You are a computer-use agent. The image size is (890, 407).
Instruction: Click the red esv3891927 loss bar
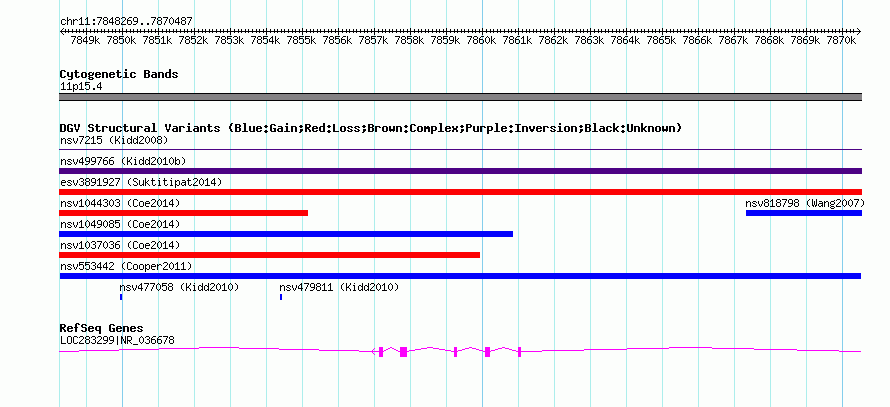coord(460,192)
